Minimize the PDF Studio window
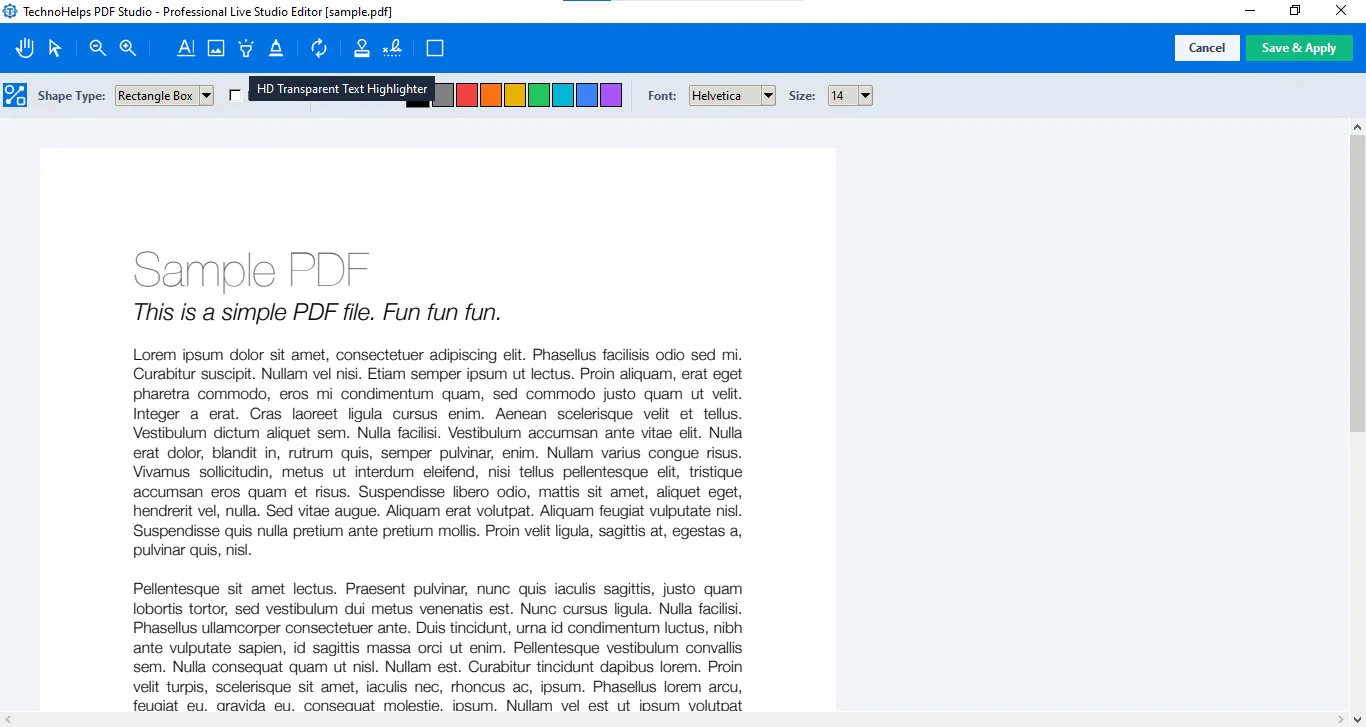 point(1250,11)
